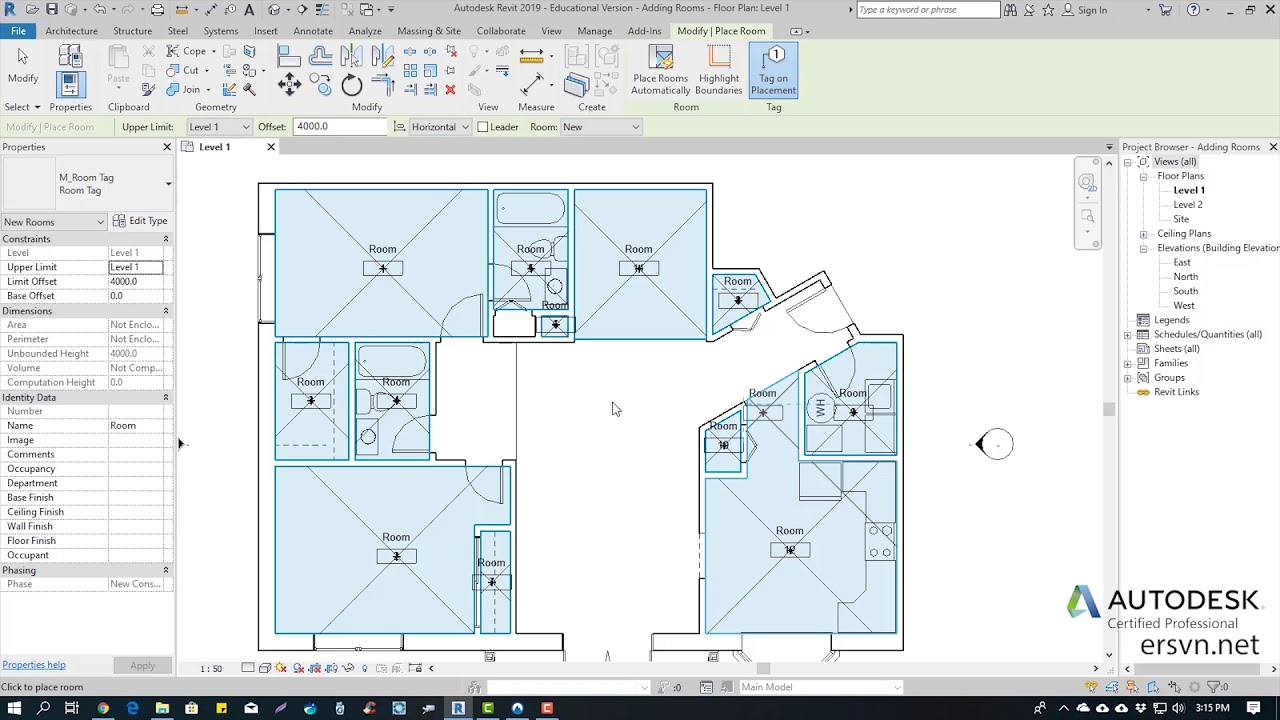Viewport: 1280px width, 720px height.
Task: Click Temporary Hide/Isolate glasses icon
Action: point(348,668)
